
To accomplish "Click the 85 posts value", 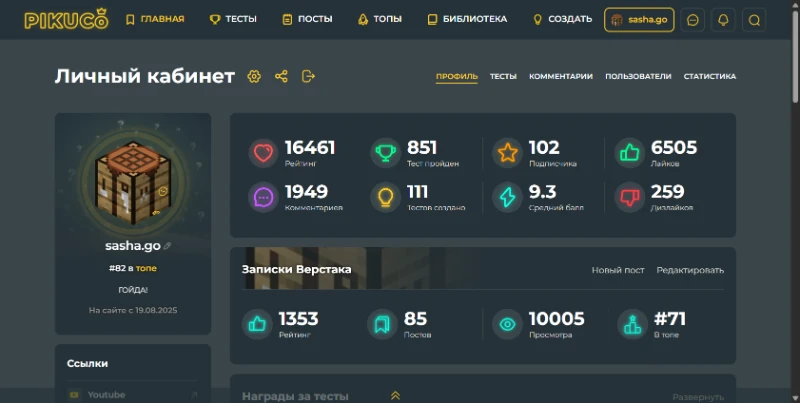I will pyautogui.click(x=415, y=319).
